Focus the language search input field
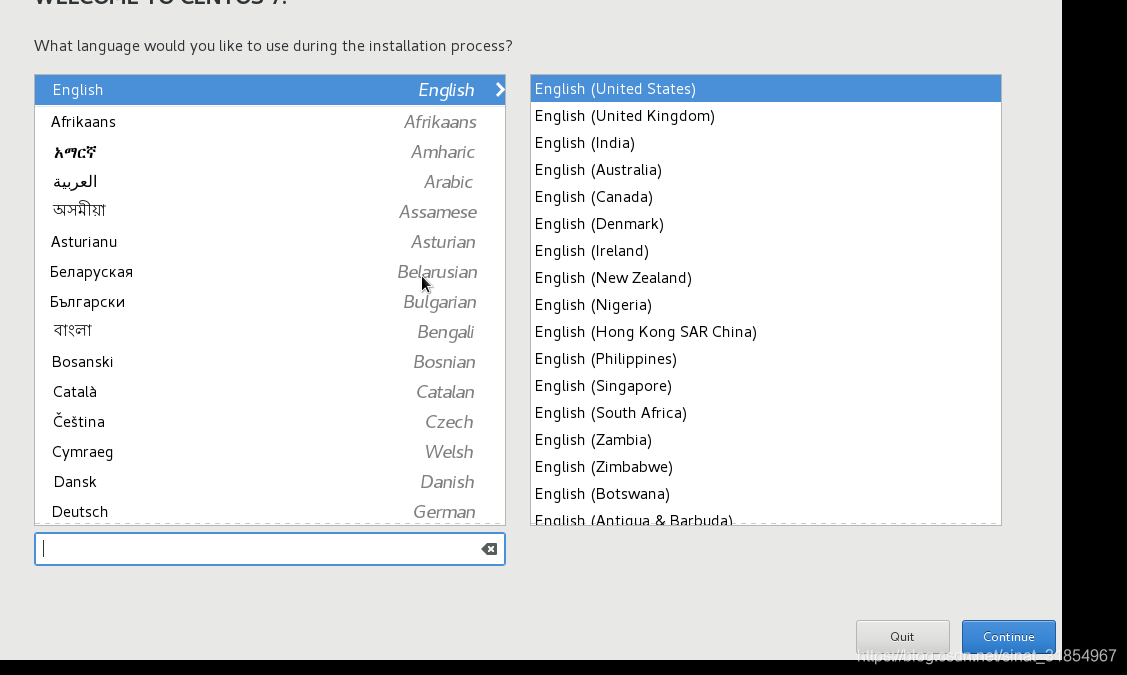Viewport: 1127px width, 675px height. pyautogui.click(x=270, y=549)
